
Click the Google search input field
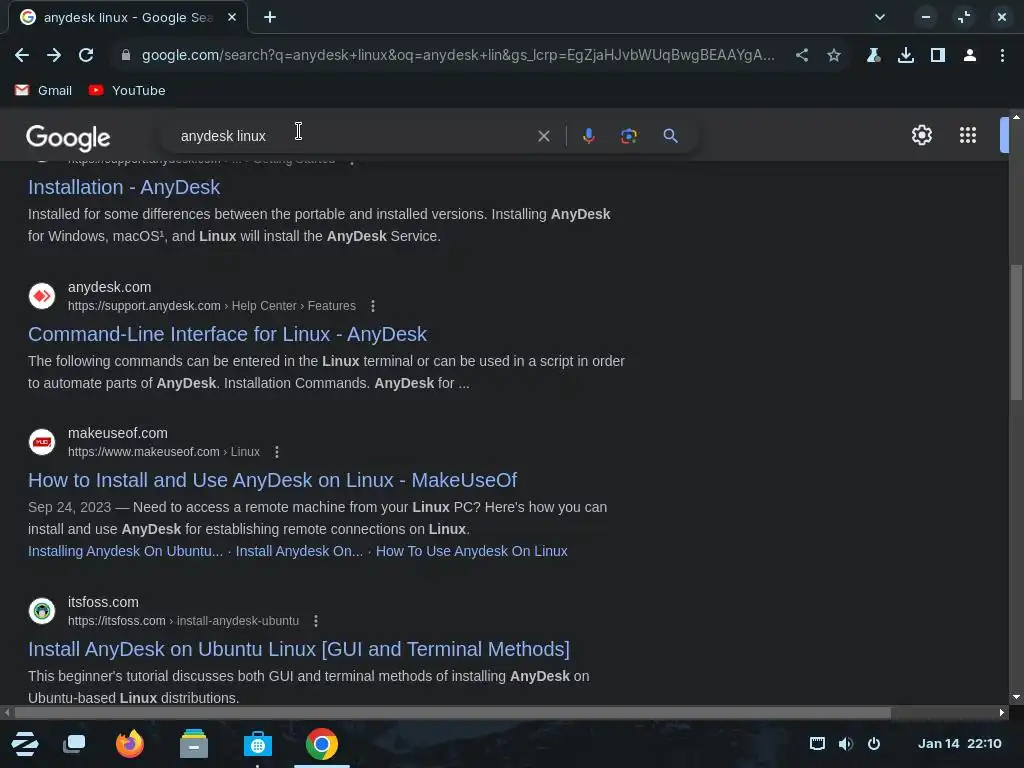353,136
